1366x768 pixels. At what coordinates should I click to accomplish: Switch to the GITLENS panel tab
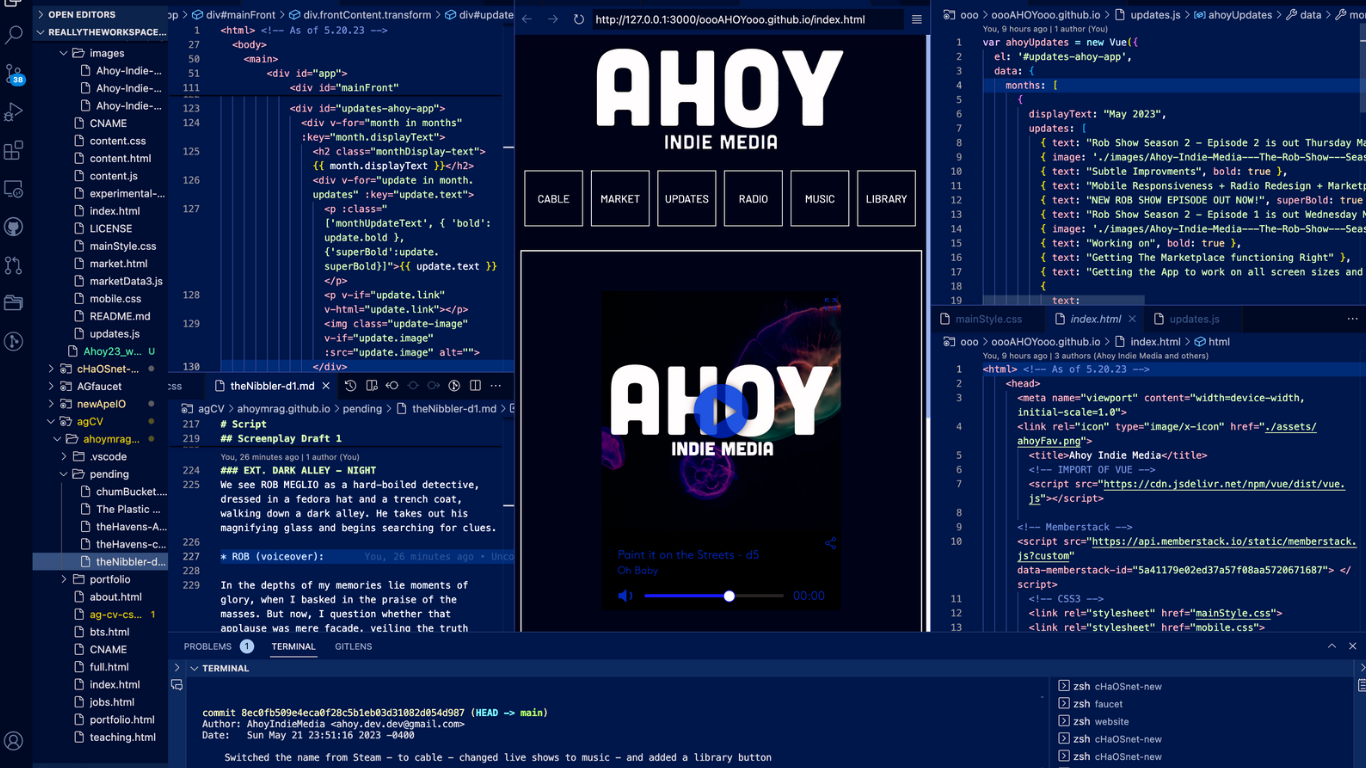353,647
